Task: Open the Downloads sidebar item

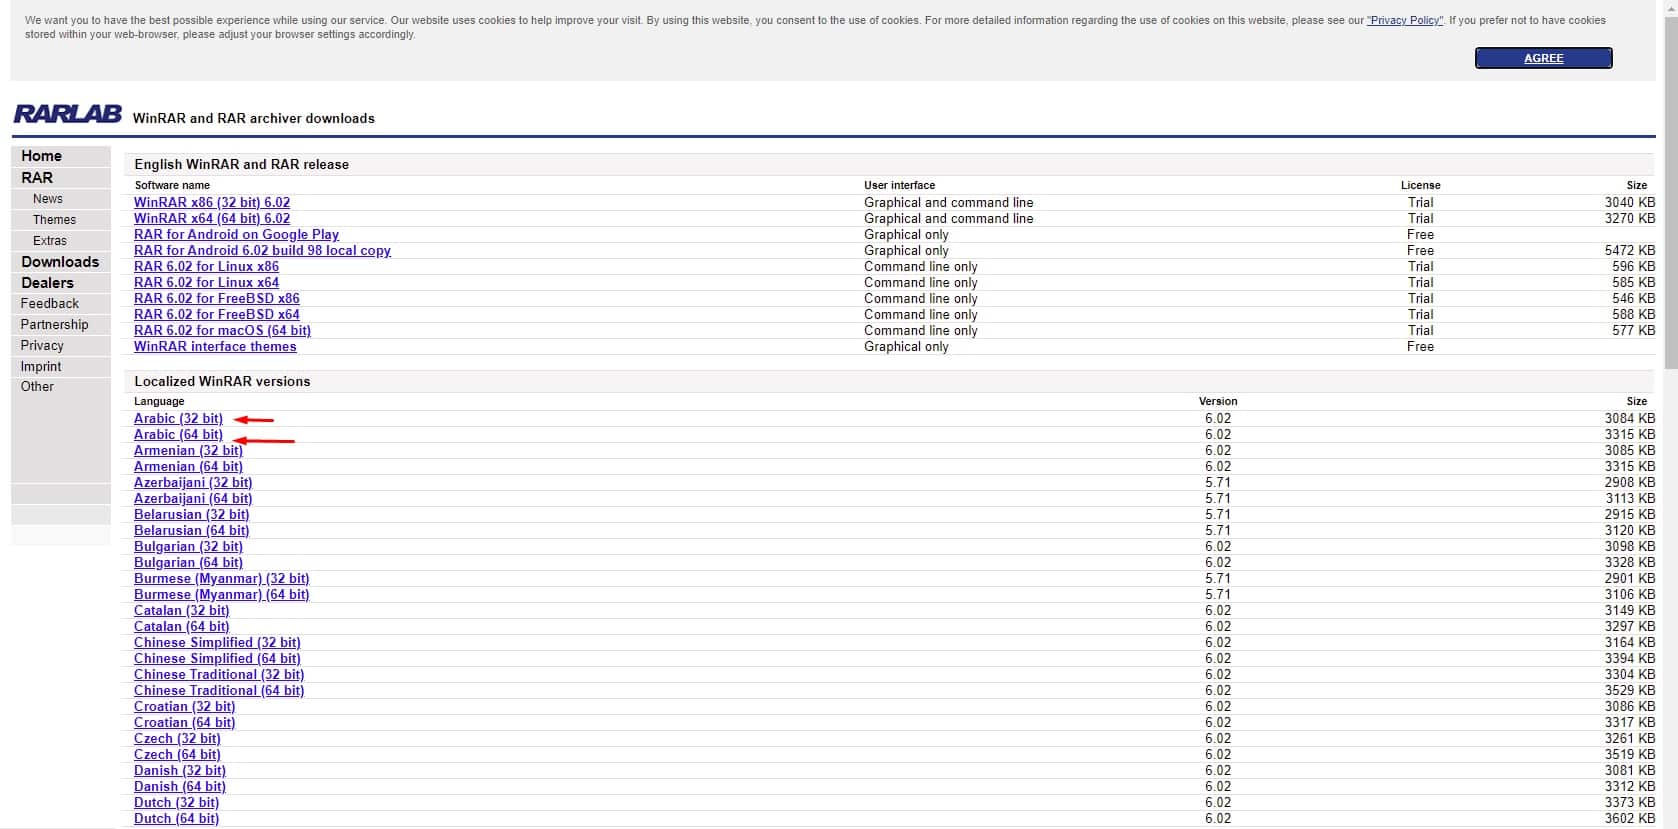Action: tap(60, 262)
